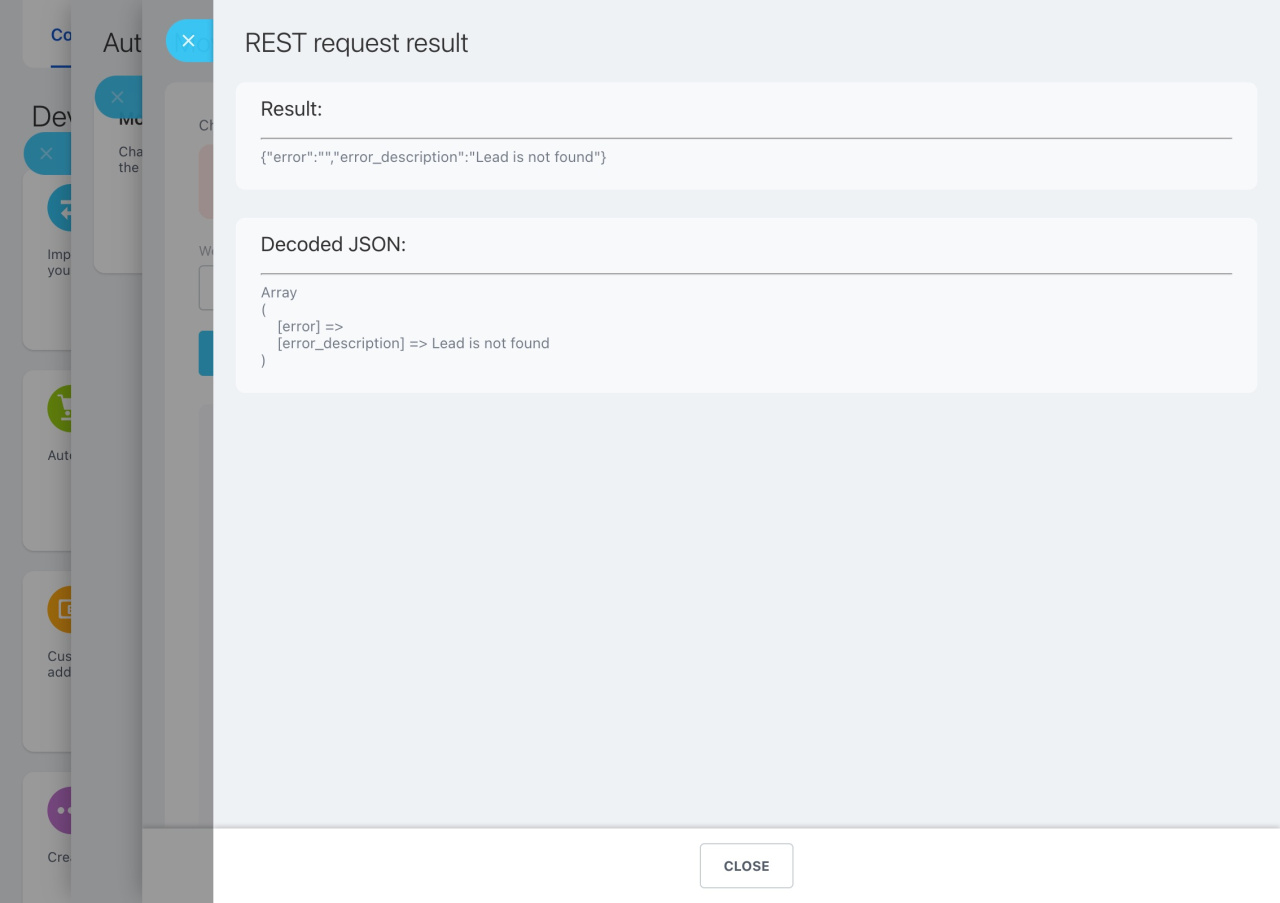Click the green shopping cart icon
1280x903 pixels.
click(60, 408)
